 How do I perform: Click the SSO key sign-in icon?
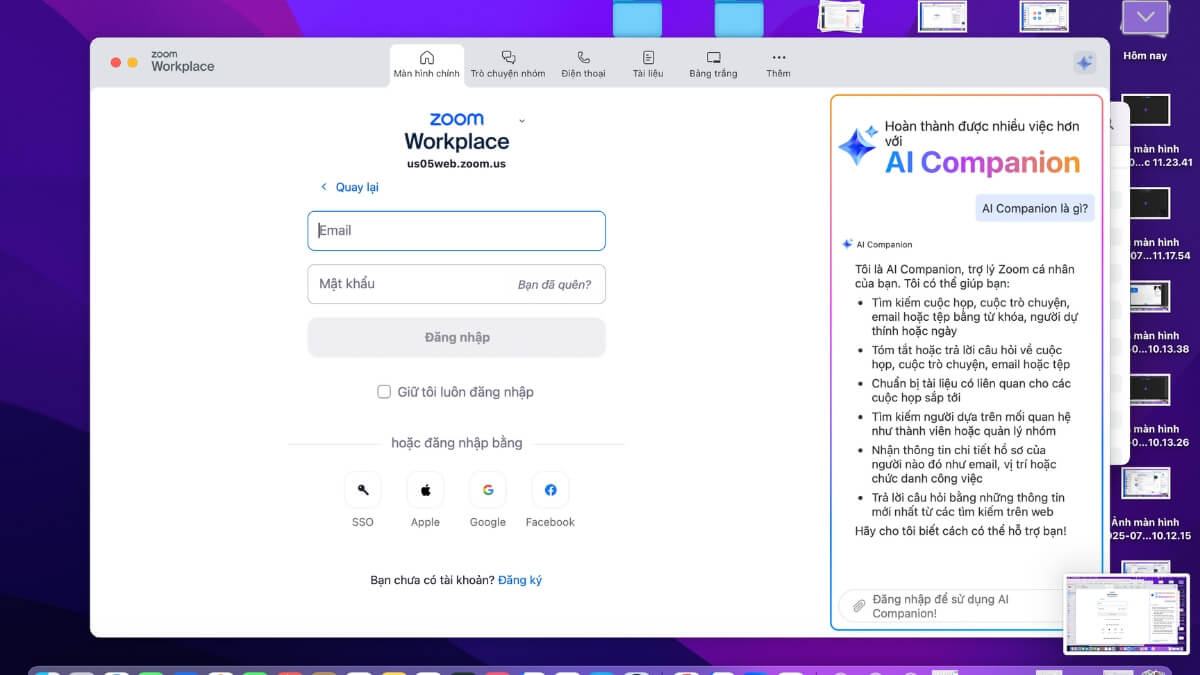(363, 490)
